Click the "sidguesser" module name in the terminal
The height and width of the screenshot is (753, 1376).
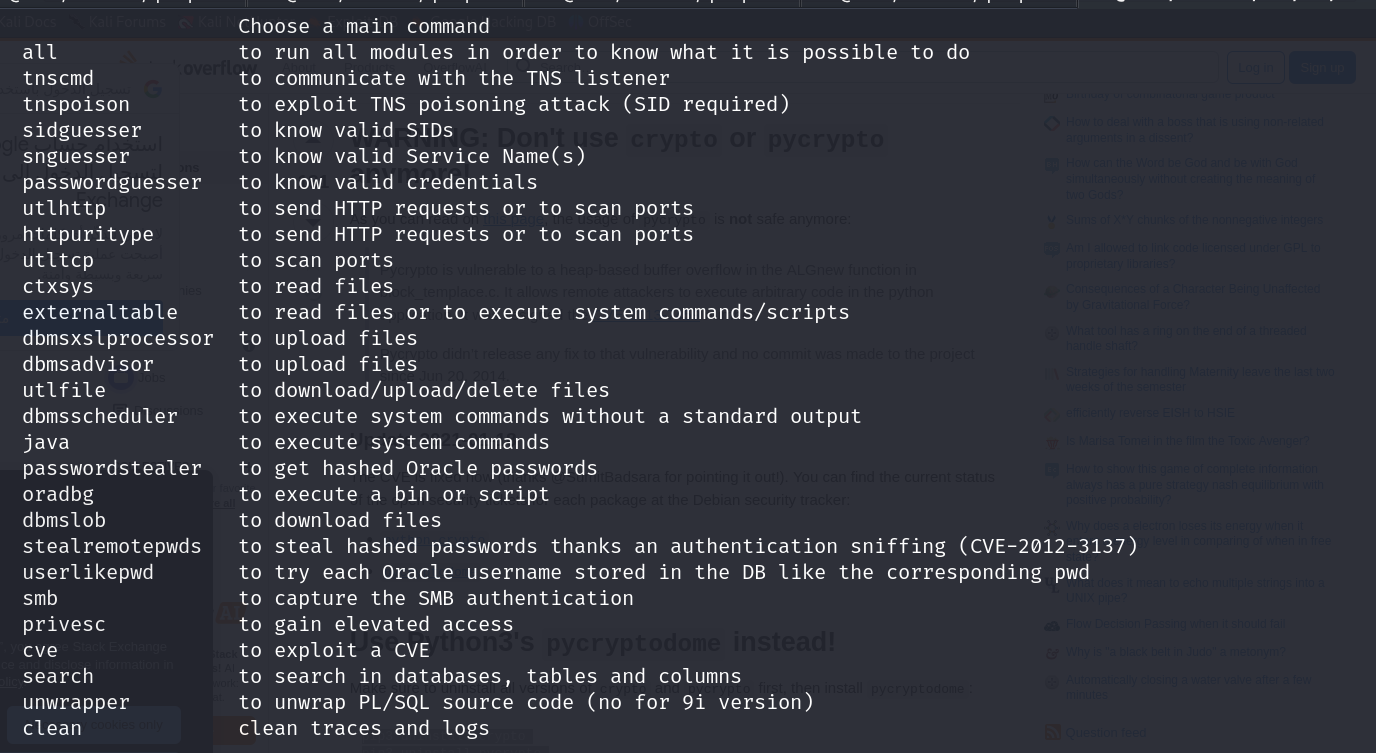(x=82, y=130)
